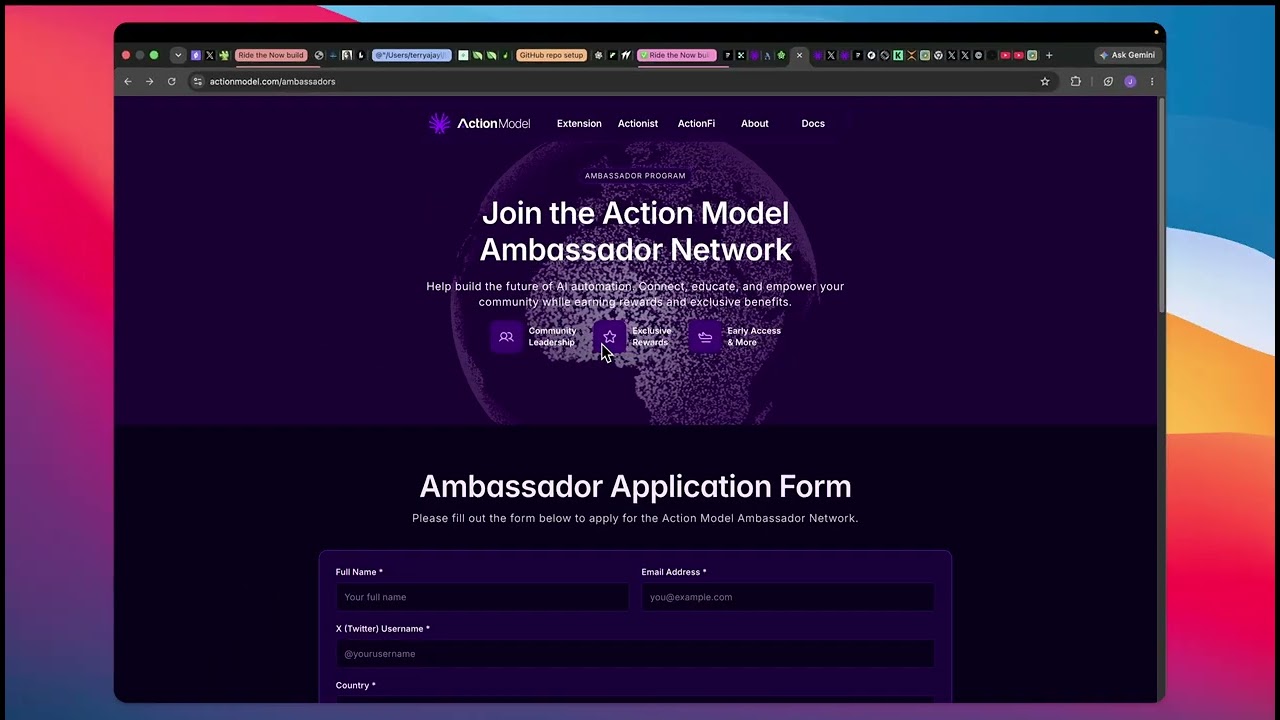
Task: Open a new tab with the plus button
Action: (x=1049, y=55)
